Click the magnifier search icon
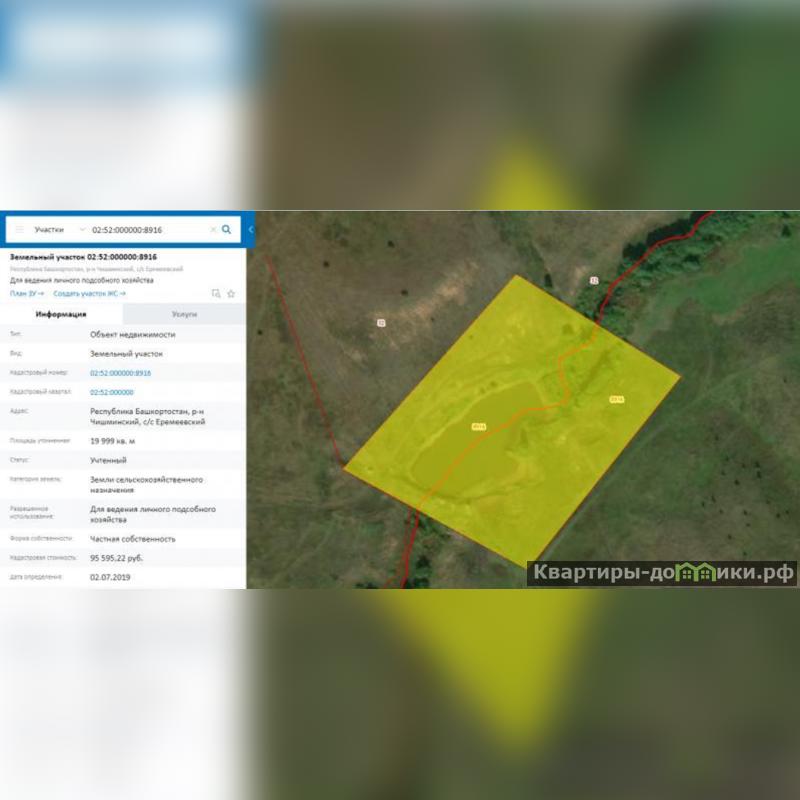The image size is (800, 800). coord(226,229)
